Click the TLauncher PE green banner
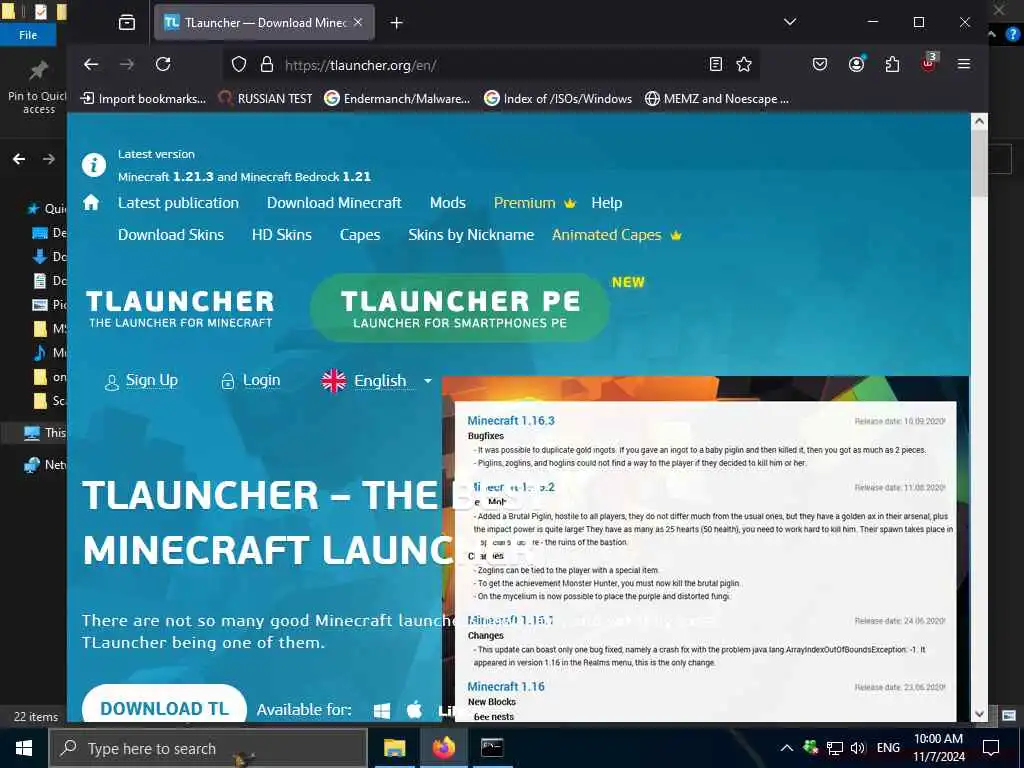This screenshot has height=768, width=1024. click(x=460, y=308)
